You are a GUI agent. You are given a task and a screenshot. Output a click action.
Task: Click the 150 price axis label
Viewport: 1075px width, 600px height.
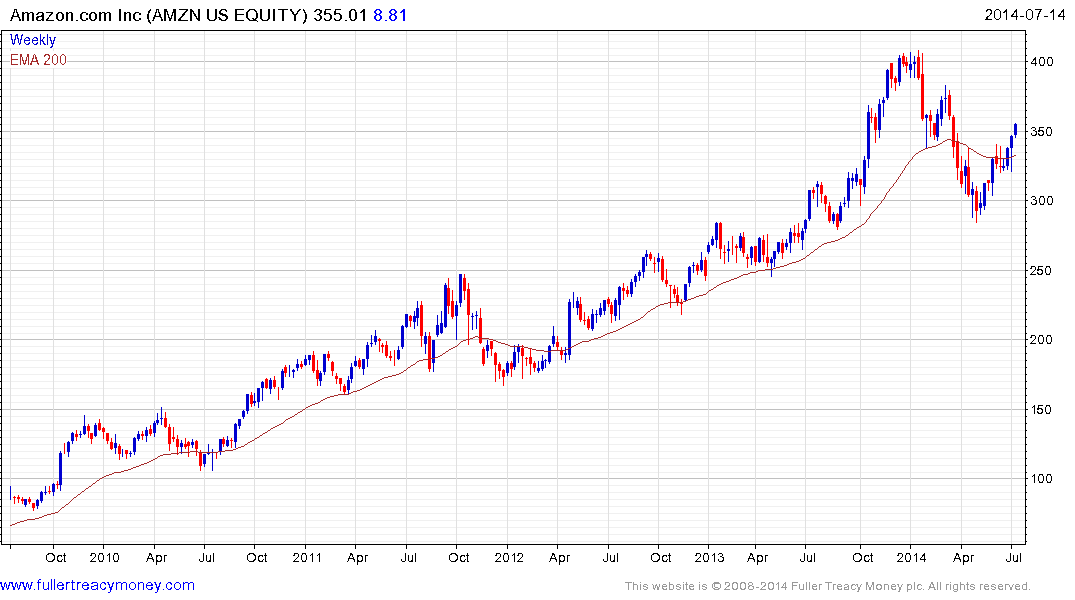[x=1042, y=409]
